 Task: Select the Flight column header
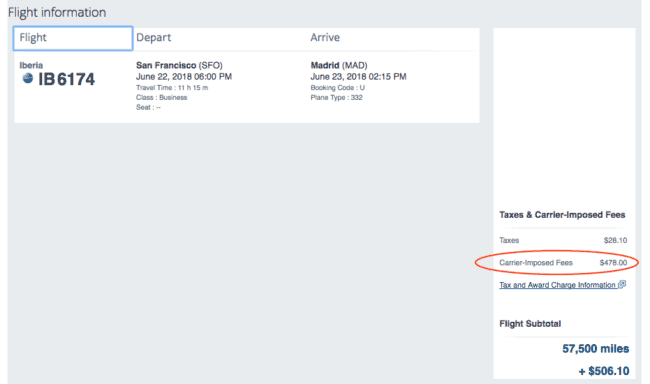73,38
